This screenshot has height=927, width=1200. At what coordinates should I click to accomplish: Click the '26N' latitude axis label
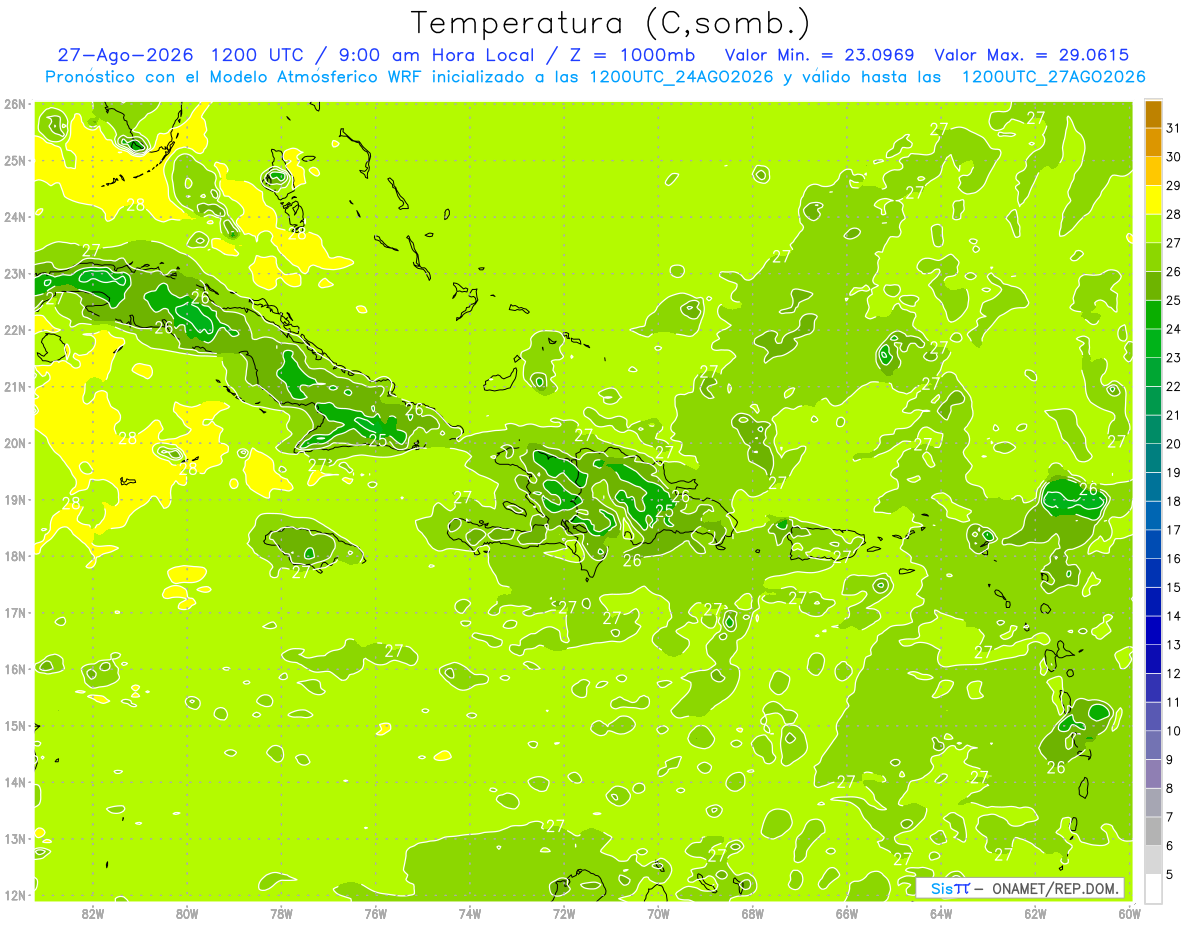(15, 104)
